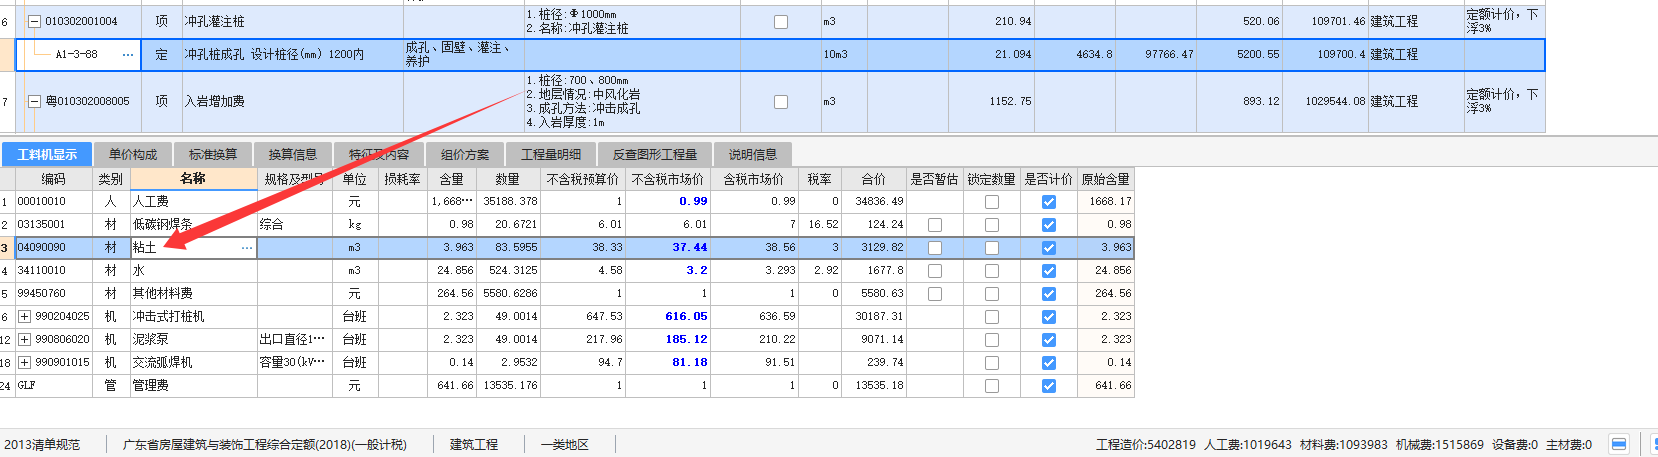The width and height of the screenshot is (1658, 457).
Task: Click the 不含税市场价 column header
Action: pos(668,179)
